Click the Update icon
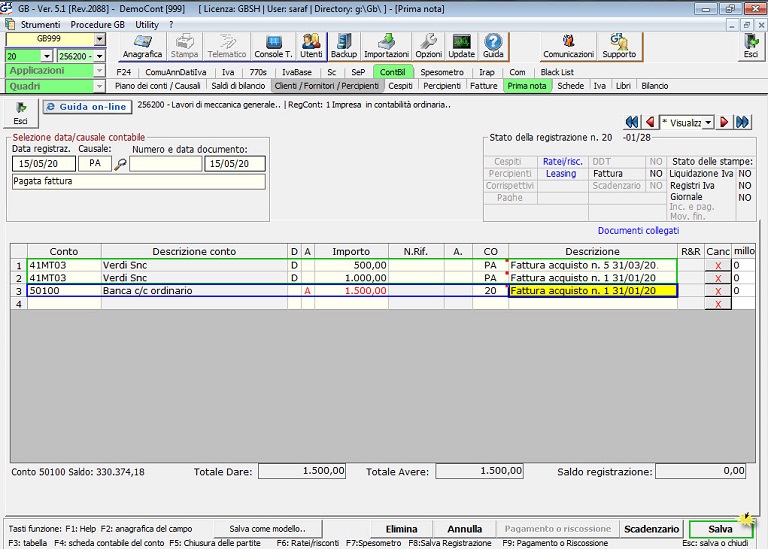Screen dimensions: 768x549 [x=461, y=46]
